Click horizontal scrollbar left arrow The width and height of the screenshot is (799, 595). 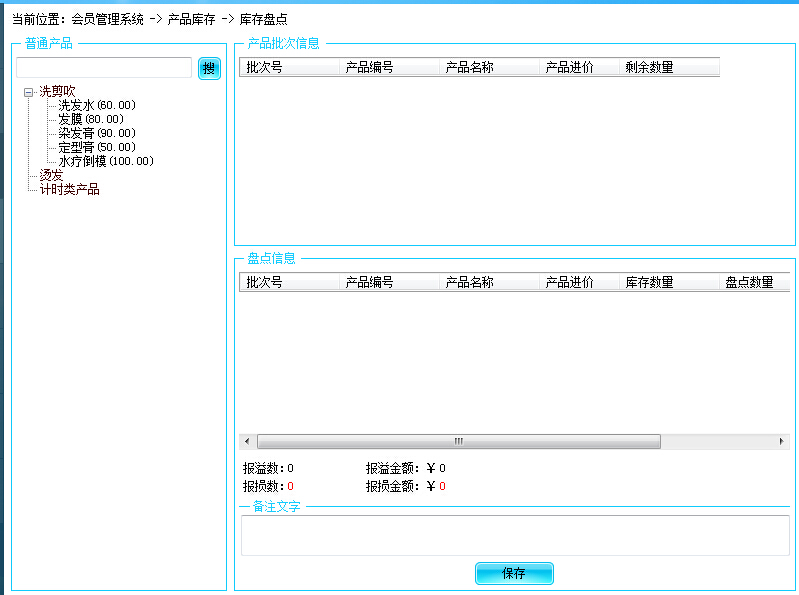coord(247,441)
